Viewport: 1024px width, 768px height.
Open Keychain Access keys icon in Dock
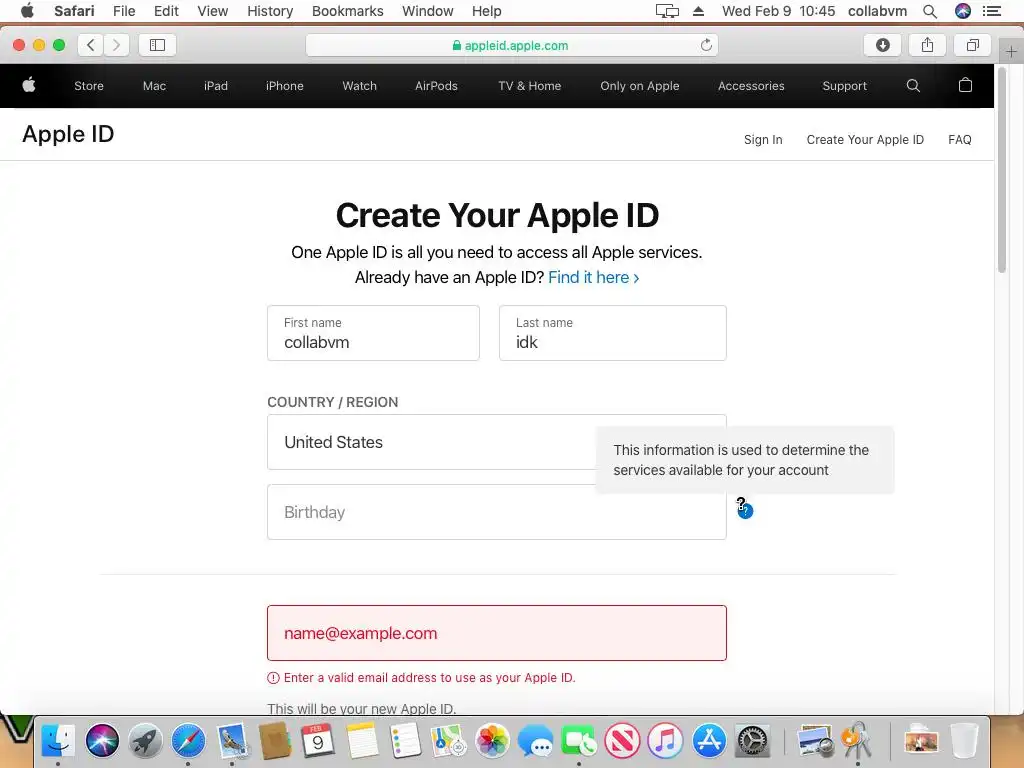[857, 741]
